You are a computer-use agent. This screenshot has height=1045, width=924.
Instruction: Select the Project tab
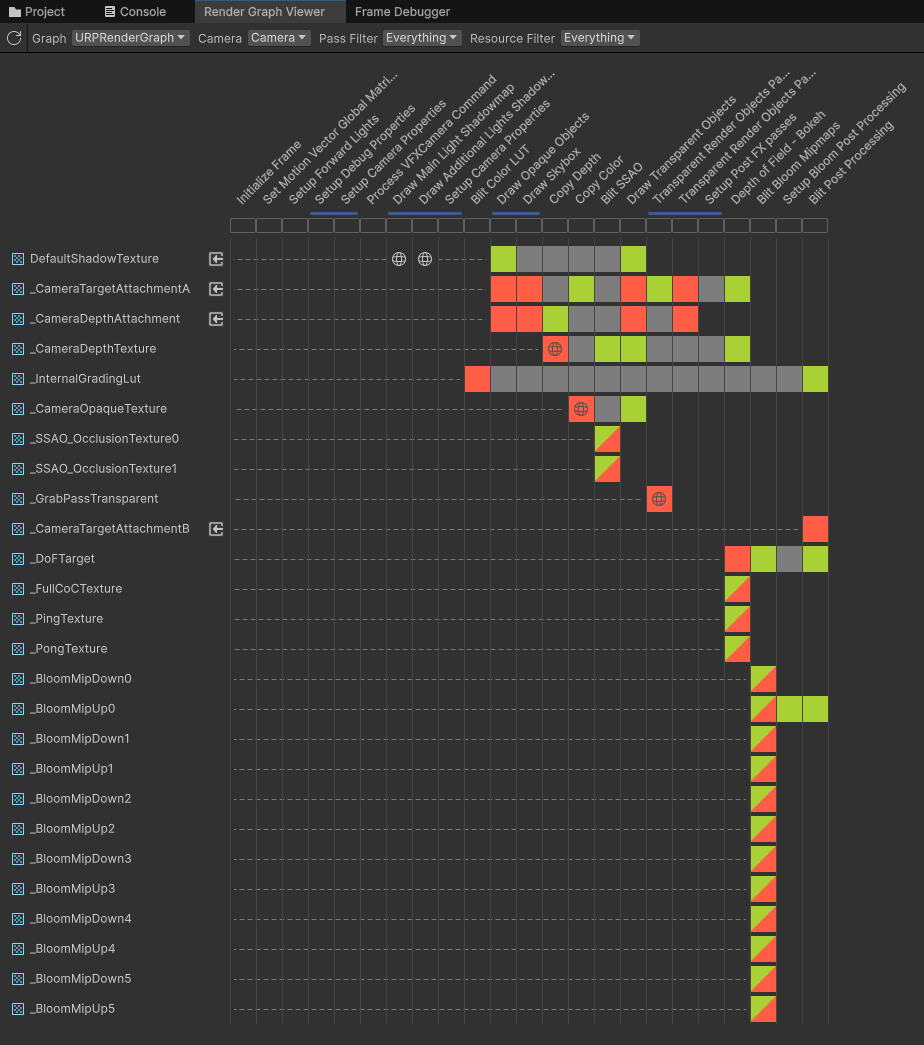pos(40,12)
